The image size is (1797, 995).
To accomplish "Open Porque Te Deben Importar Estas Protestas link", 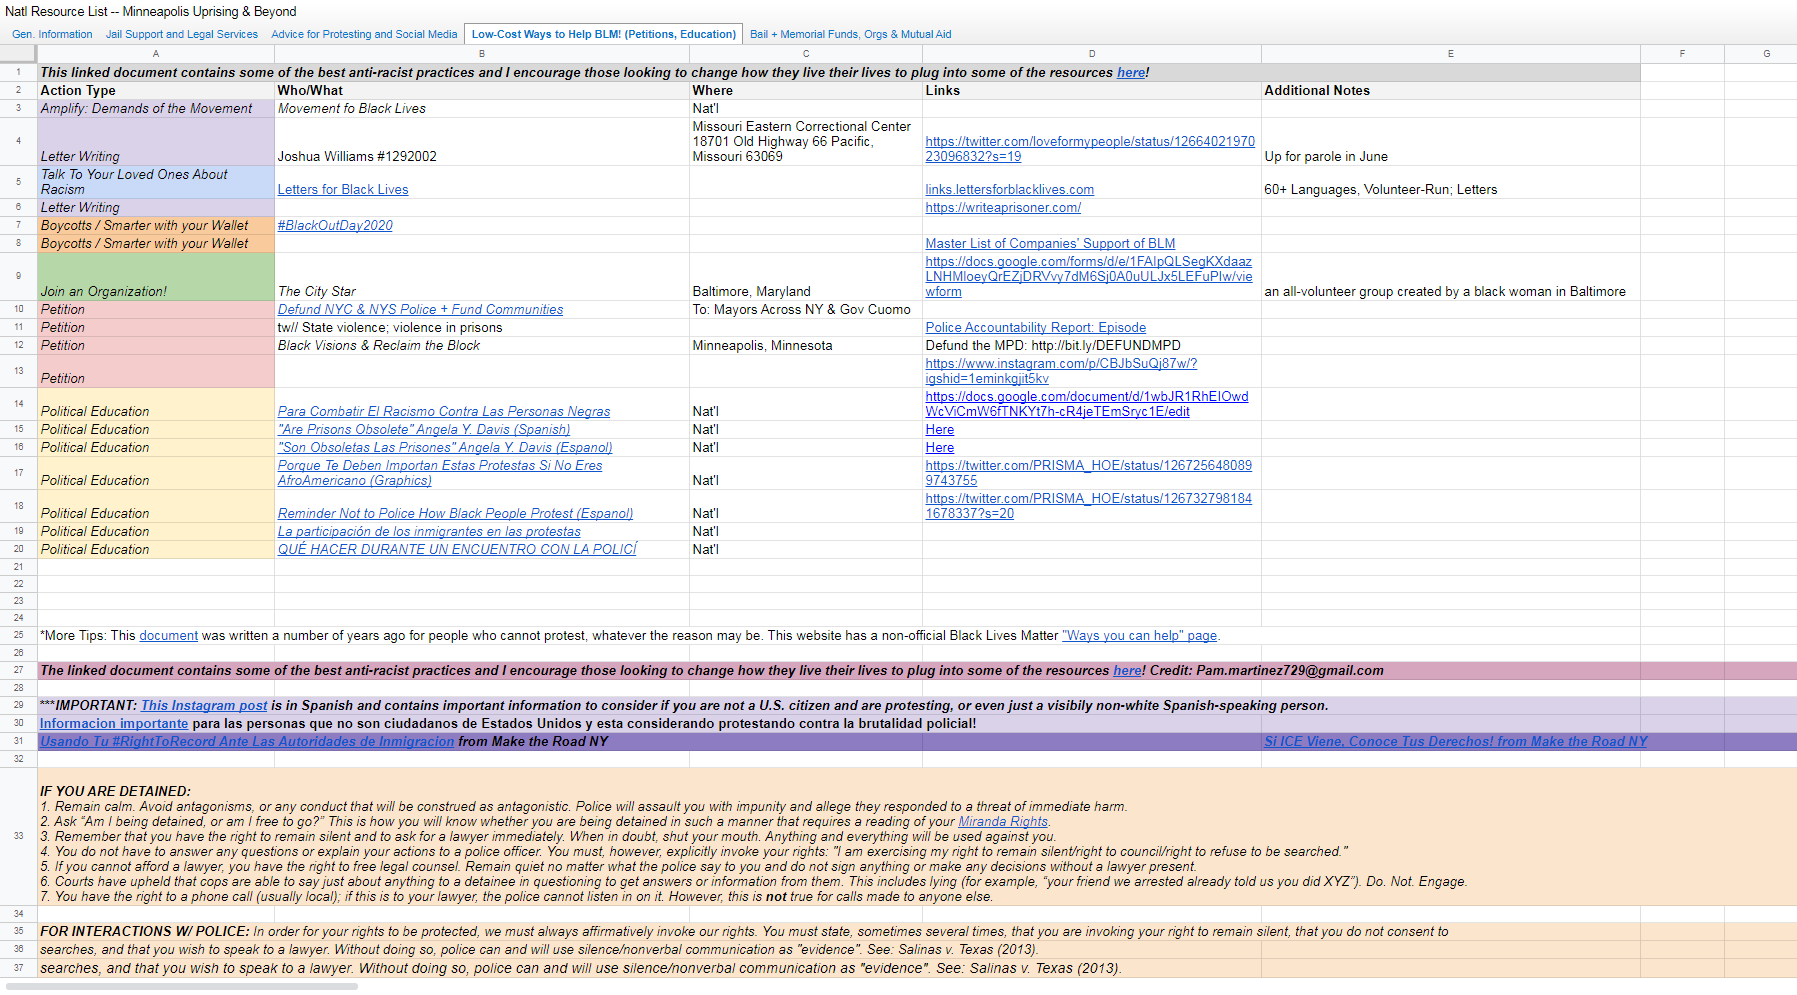I will [440, 473].
